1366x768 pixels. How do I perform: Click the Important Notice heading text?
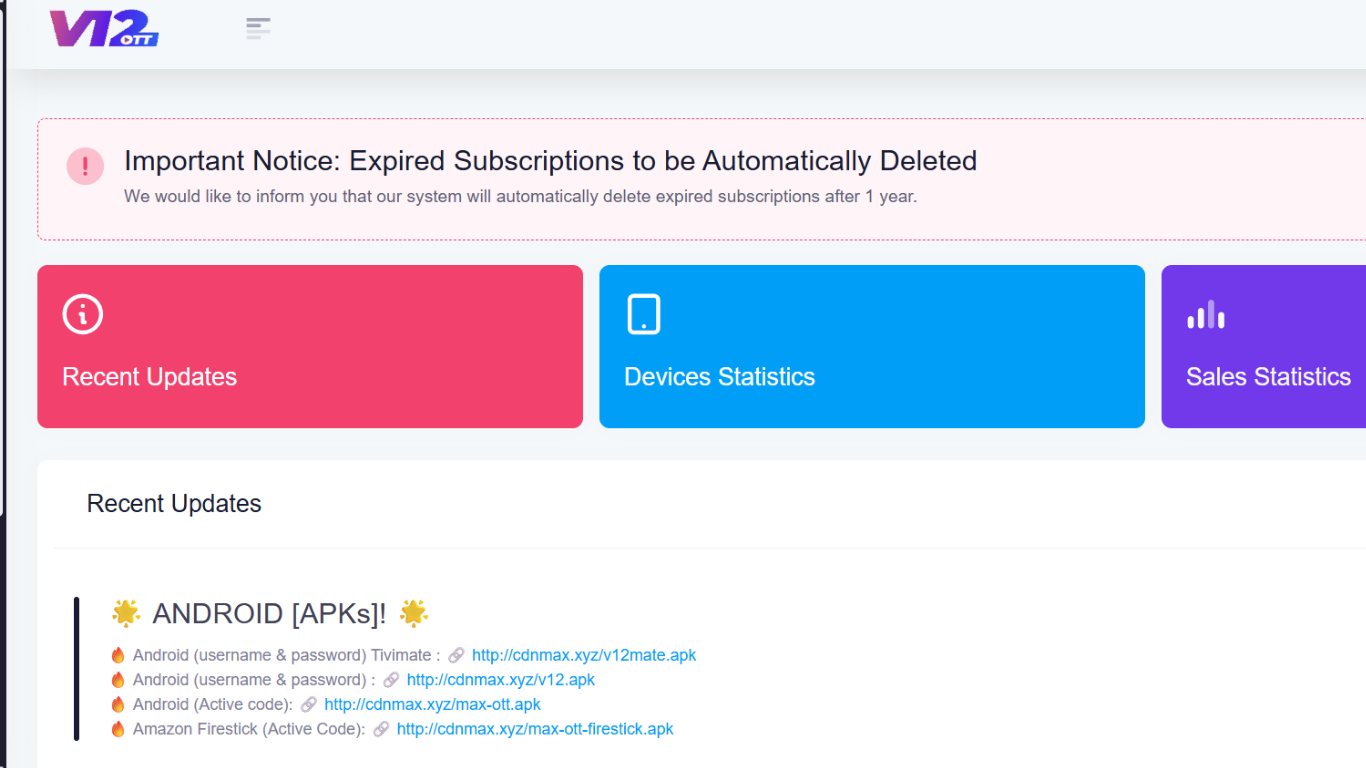coord(550,161)
